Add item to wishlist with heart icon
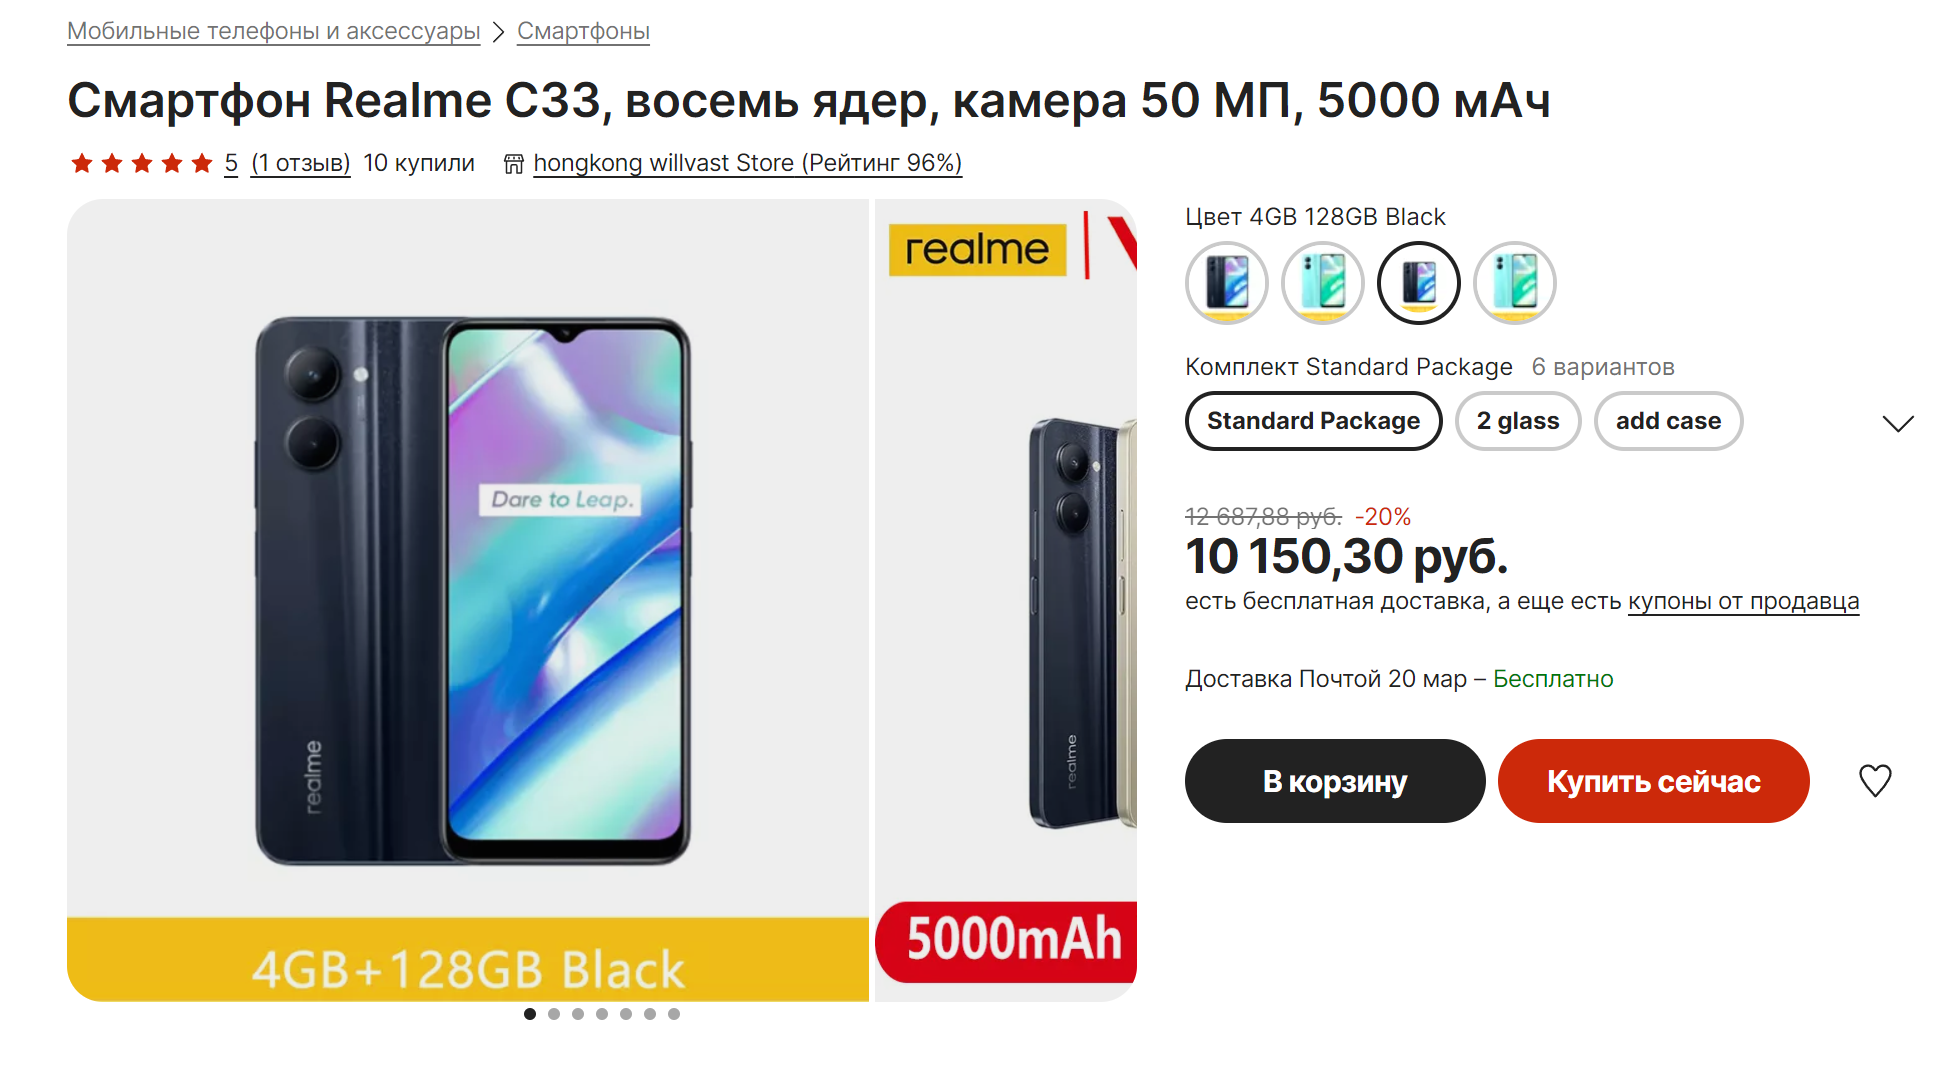This screenshot has height=1089, width=1955. tap(1875, 780)
